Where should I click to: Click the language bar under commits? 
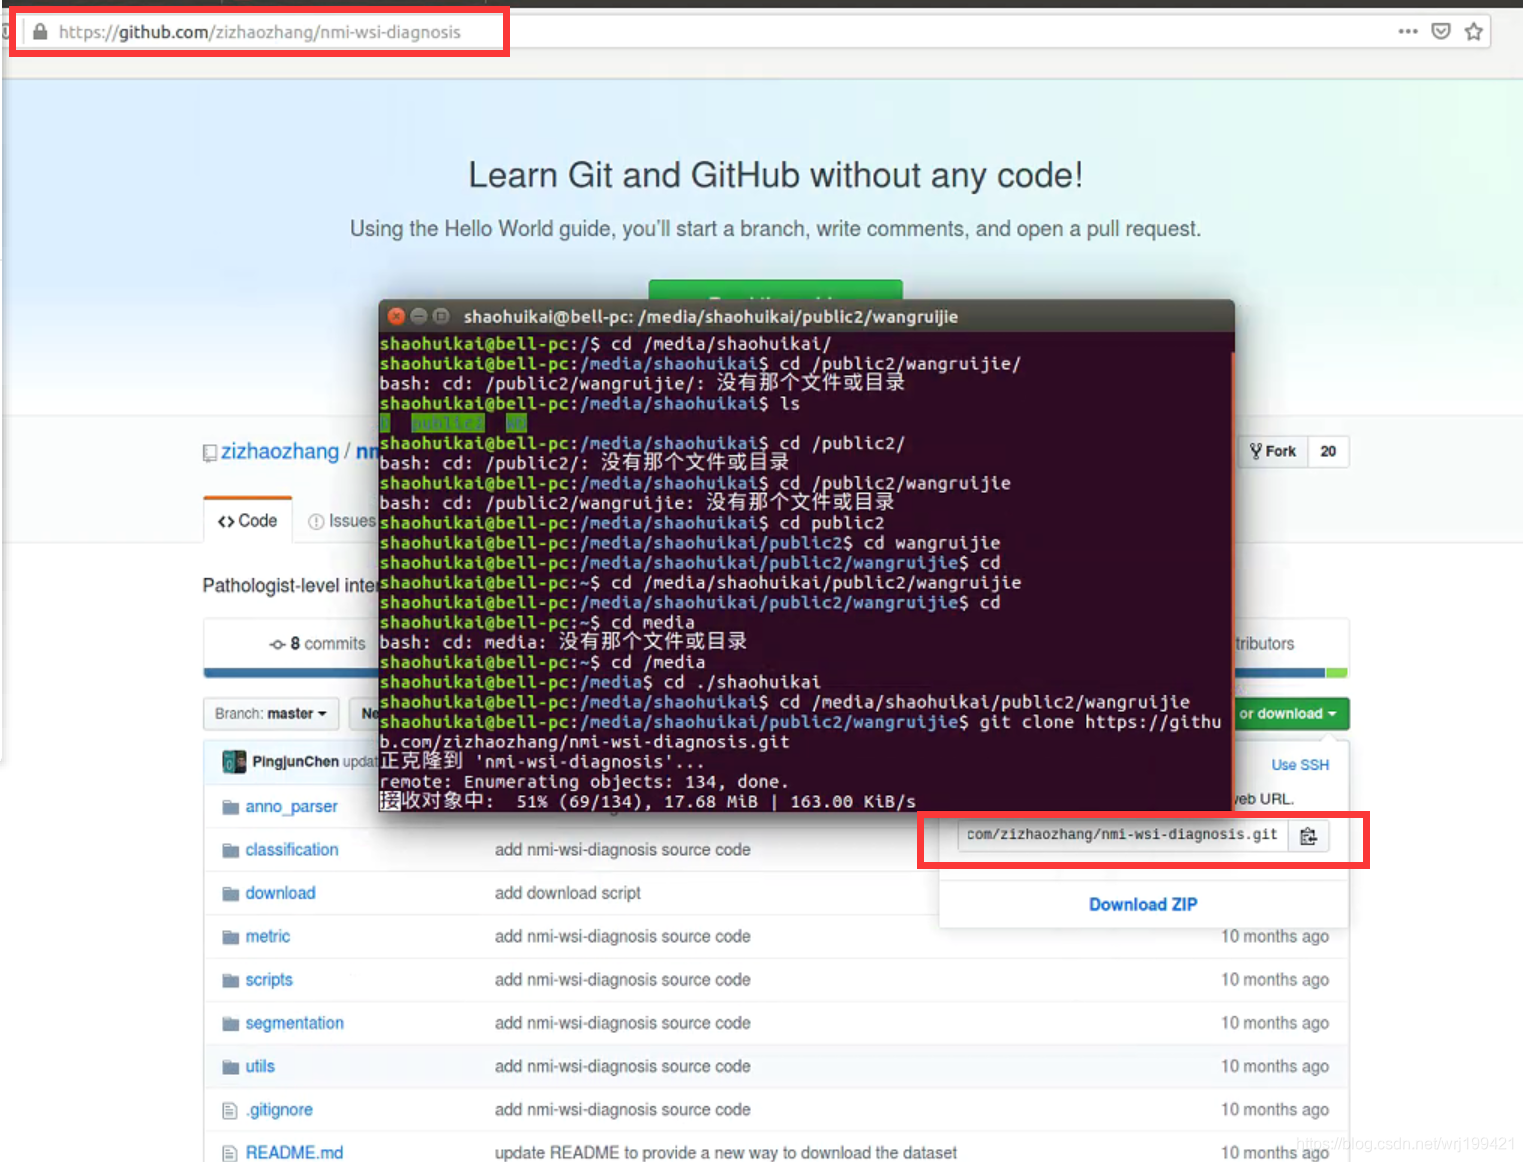(x=775, y=673)
